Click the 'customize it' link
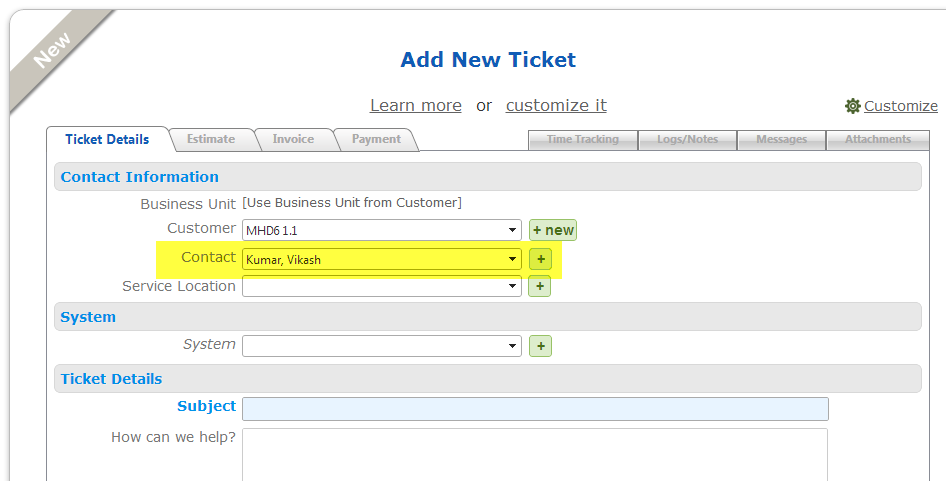This screenshot has height=481, width=946. 556,105
